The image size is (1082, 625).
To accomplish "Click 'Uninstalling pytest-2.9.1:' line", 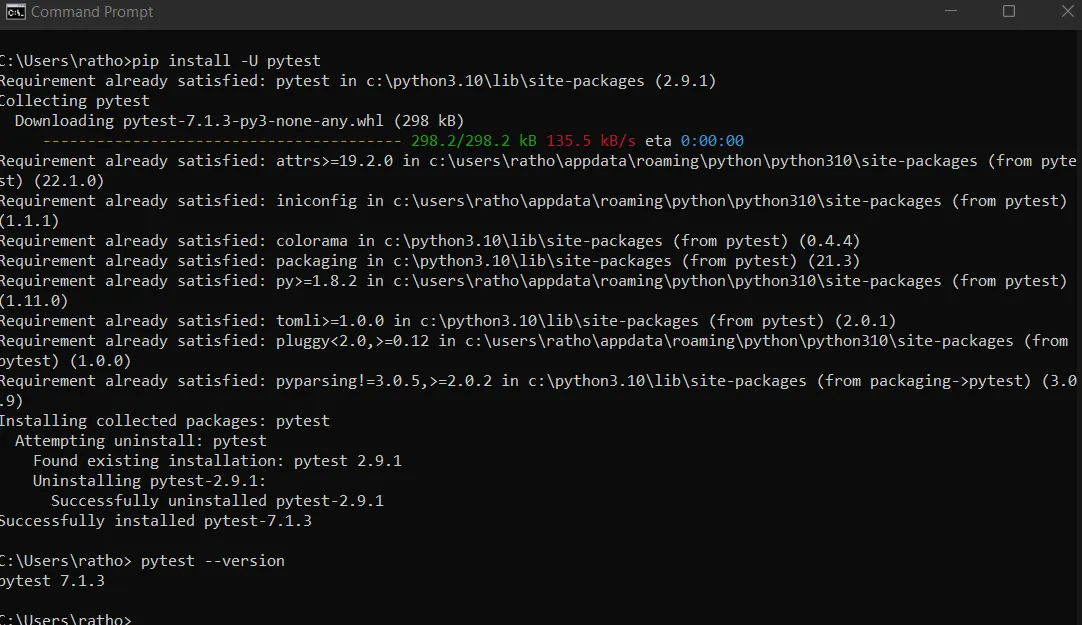I will click(x=150, y=481).
